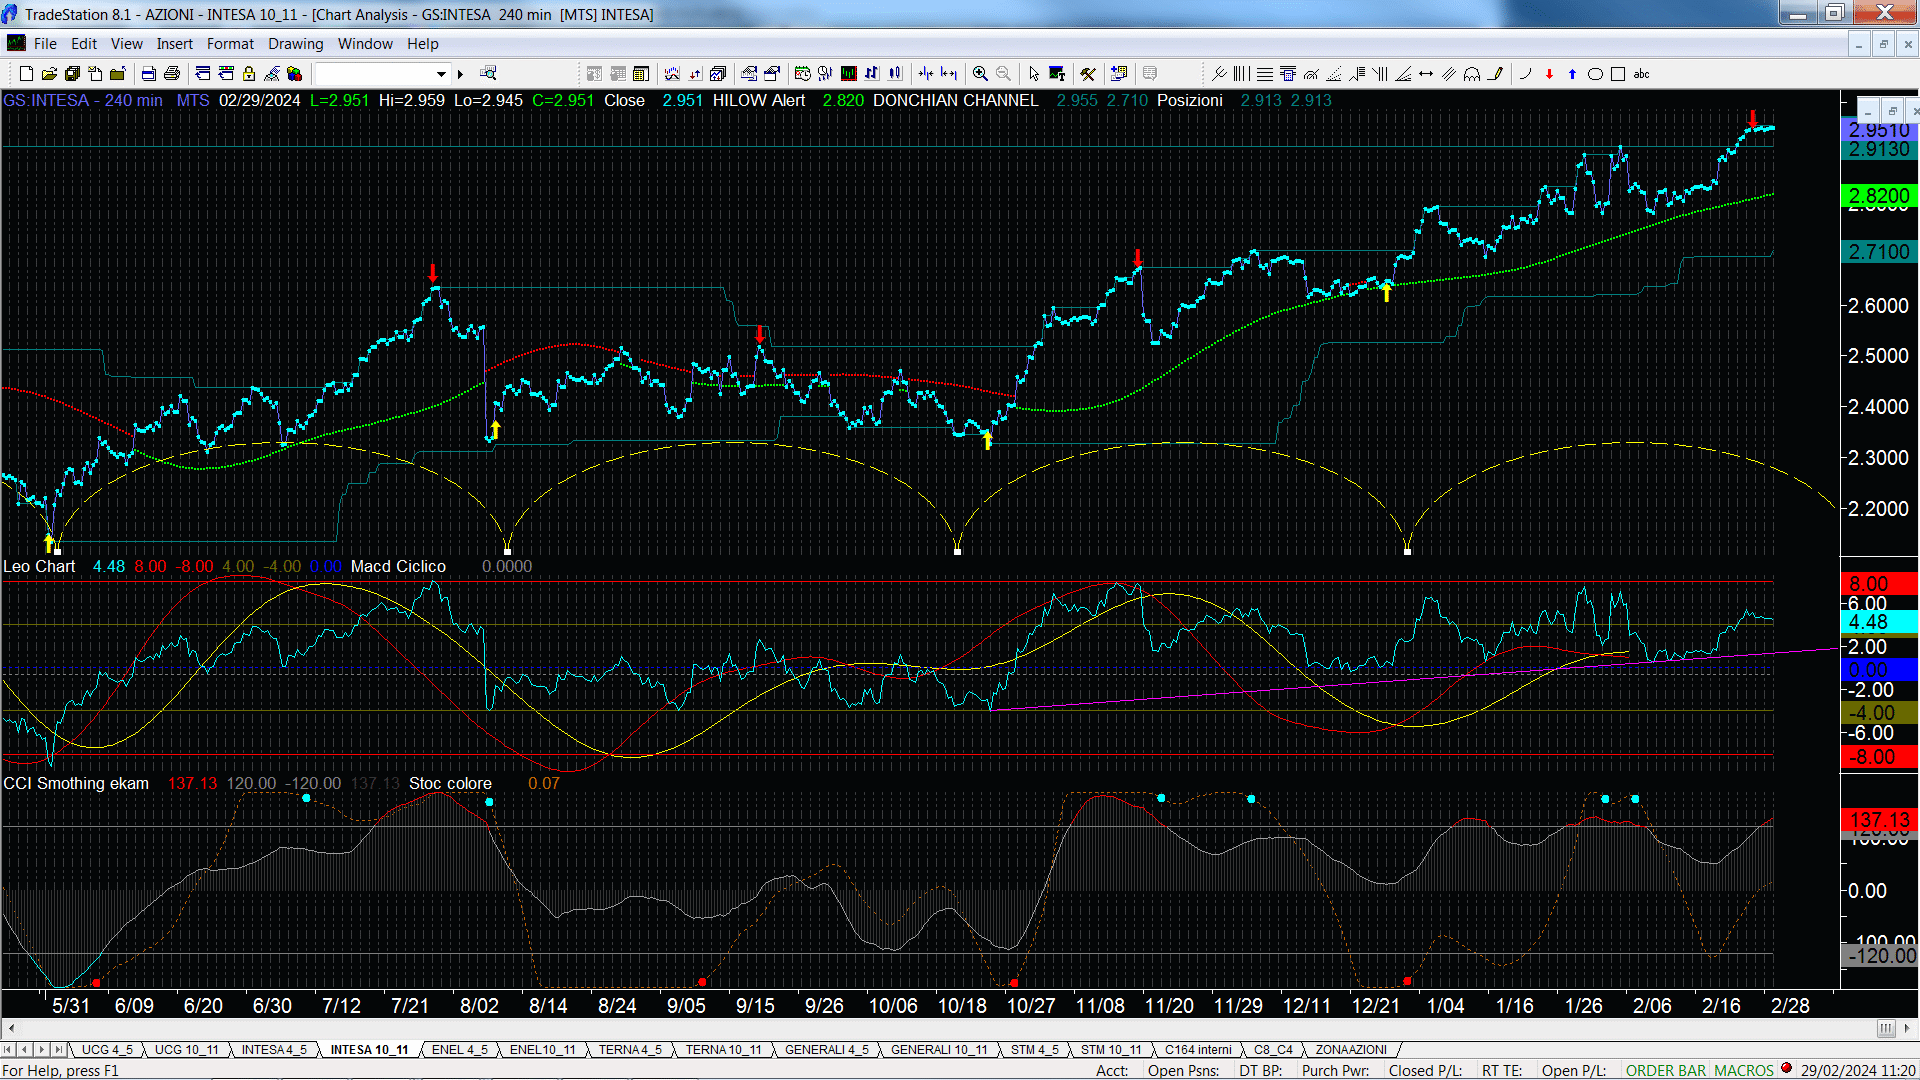The image size is (1920, 1080).
Task: Switch to the STM 4_5 tab
Action: pos(1035,1050)
